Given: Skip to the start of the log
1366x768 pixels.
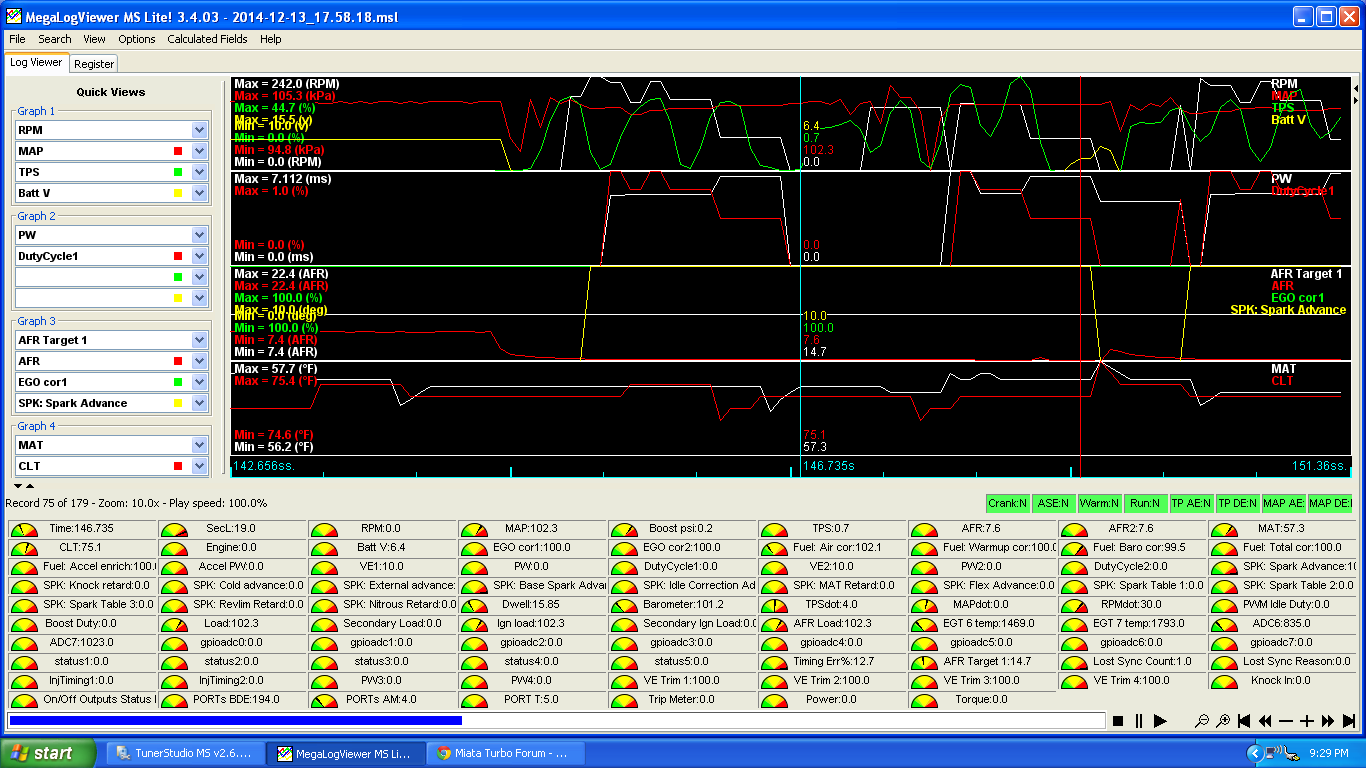Looking at the screenshot, I should pyautogui.click(x=1243, y=720).
